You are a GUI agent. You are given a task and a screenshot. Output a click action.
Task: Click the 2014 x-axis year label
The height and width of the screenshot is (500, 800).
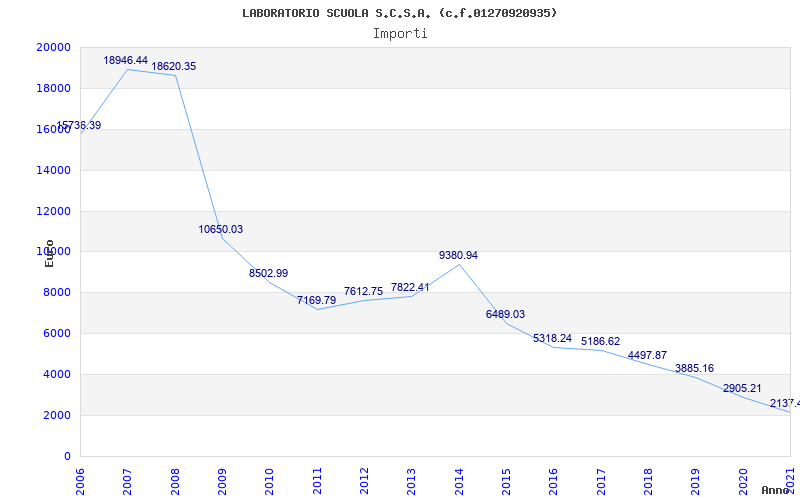click(459, 481)
